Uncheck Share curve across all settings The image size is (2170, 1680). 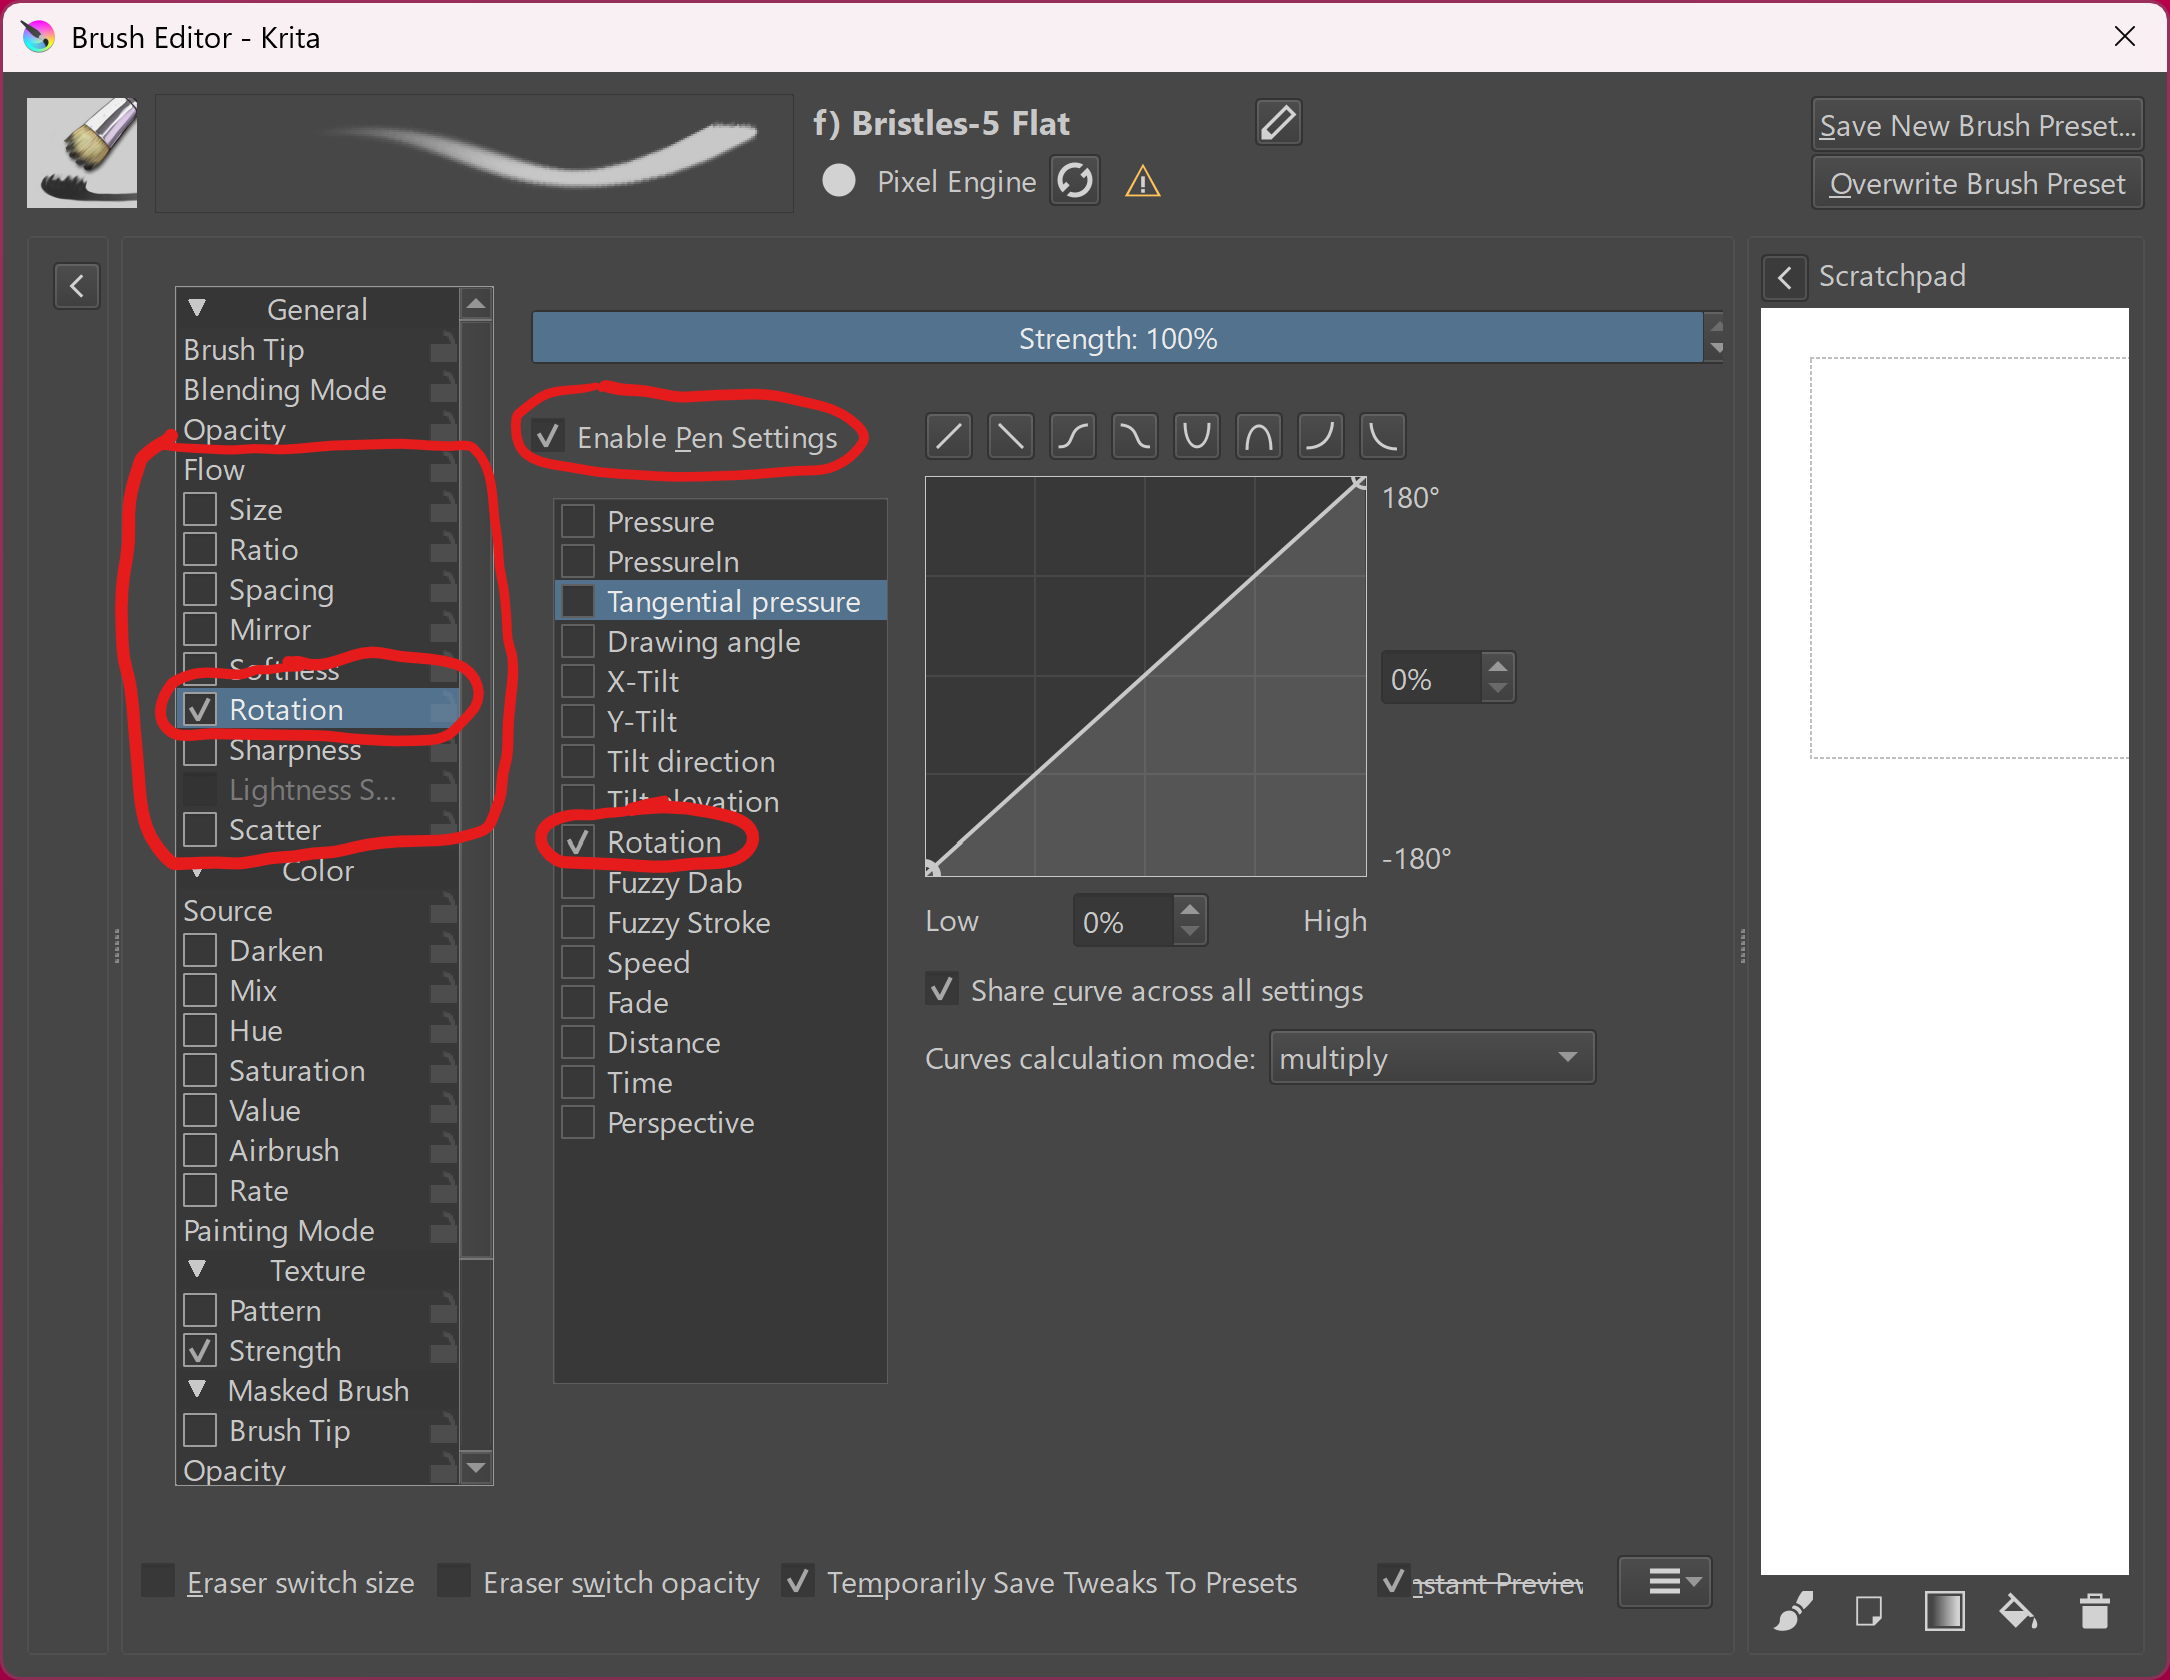point(942,990)
